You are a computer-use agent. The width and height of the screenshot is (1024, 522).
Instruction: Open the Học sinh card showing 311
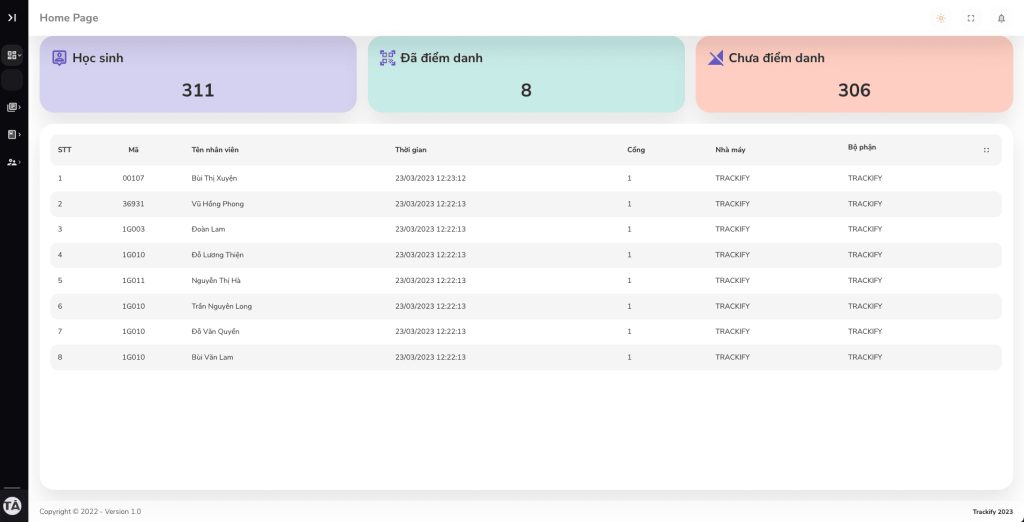click(x=198, y=75)
